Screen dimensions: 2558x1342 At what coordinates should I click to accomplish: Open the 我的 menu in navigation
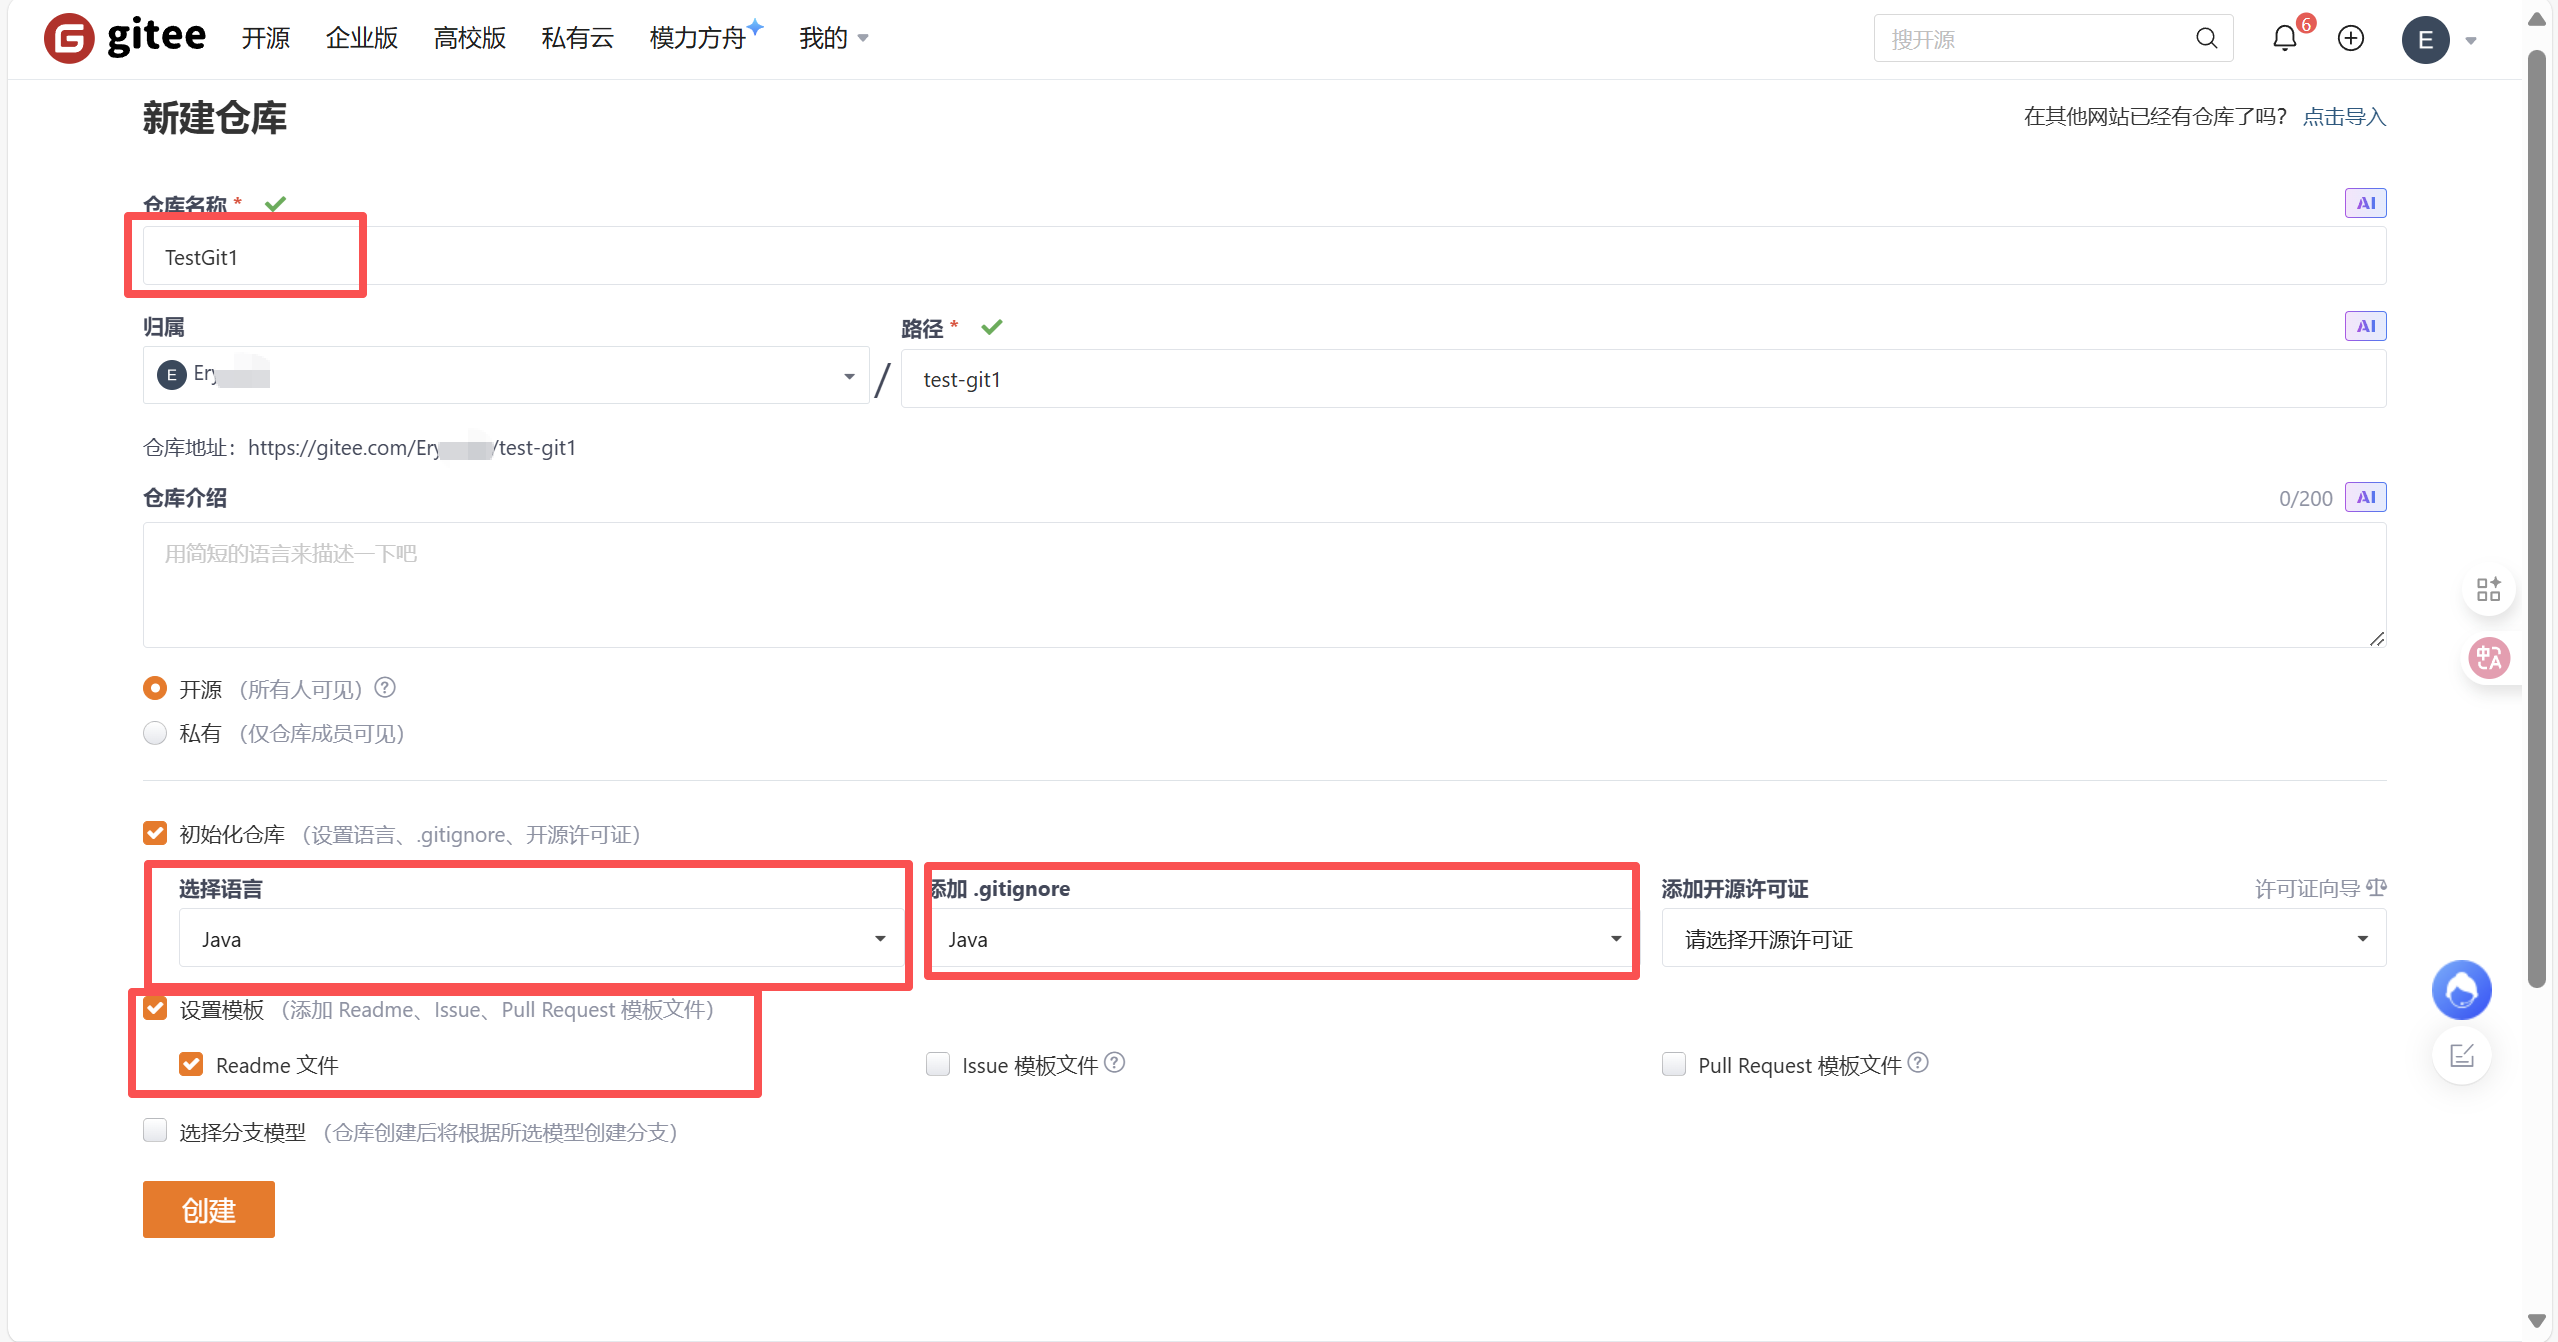[832, 39]
